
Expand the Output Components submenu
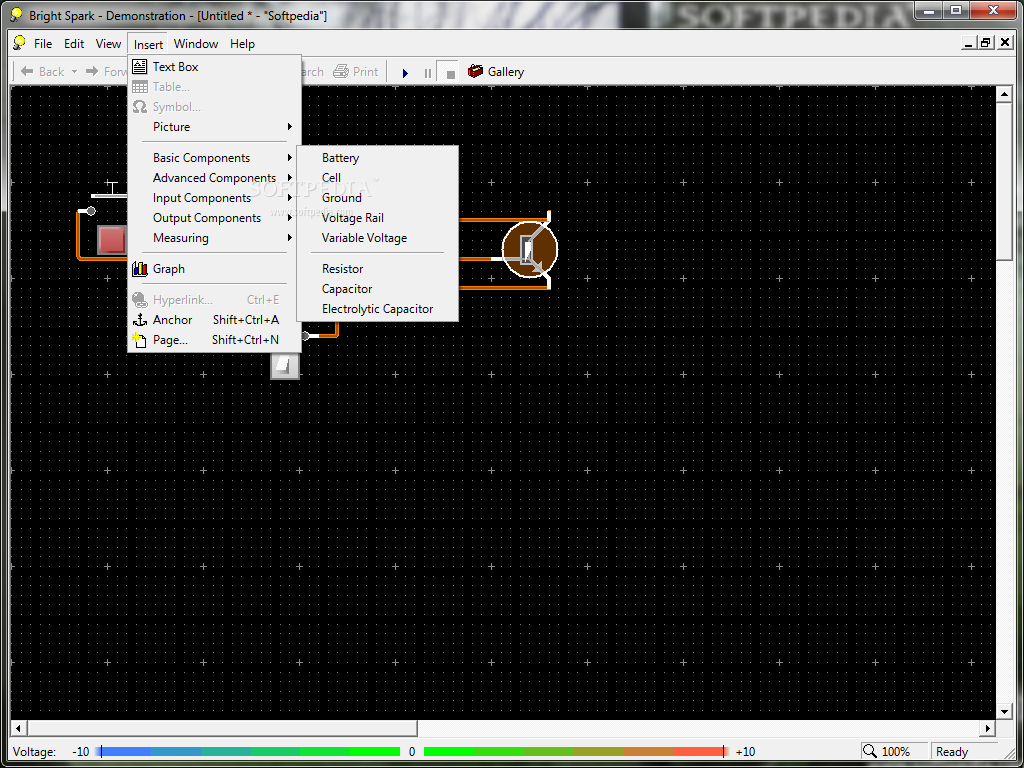tap(214, 218)
